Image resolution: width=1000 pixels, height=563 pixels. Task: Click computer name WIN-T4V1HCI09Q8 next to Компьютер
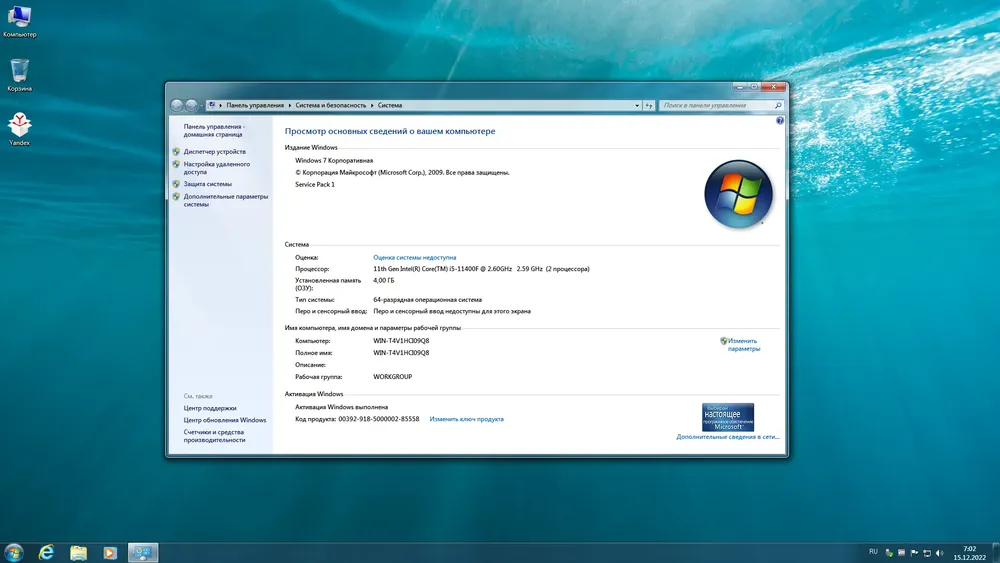point(401,341)
